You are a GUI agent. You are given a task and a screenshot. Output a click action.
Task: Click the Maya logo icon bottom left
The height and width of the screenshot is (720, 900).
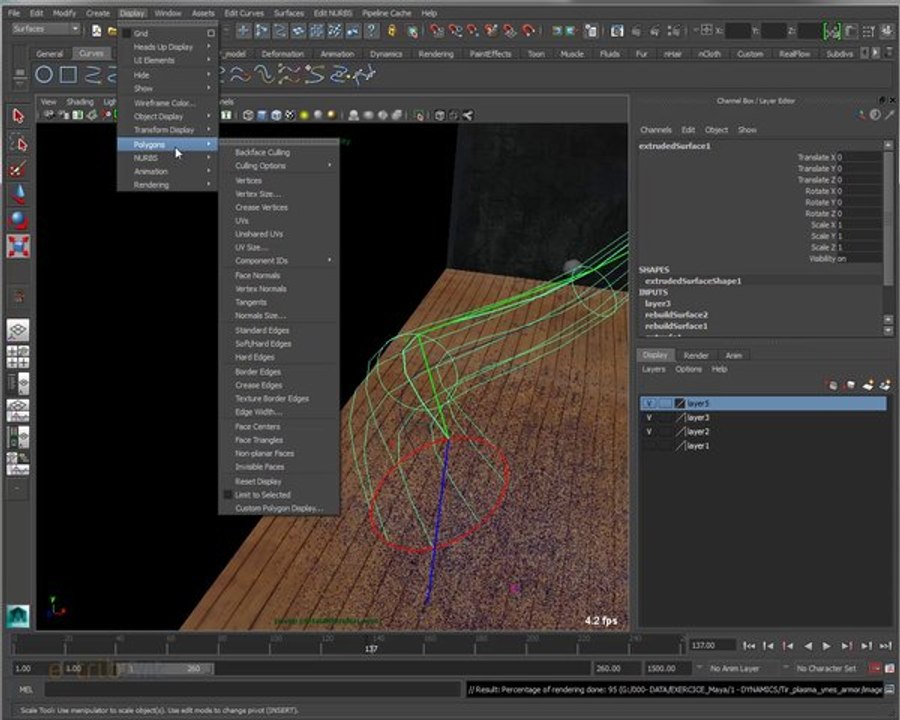[x=18, y=616]
